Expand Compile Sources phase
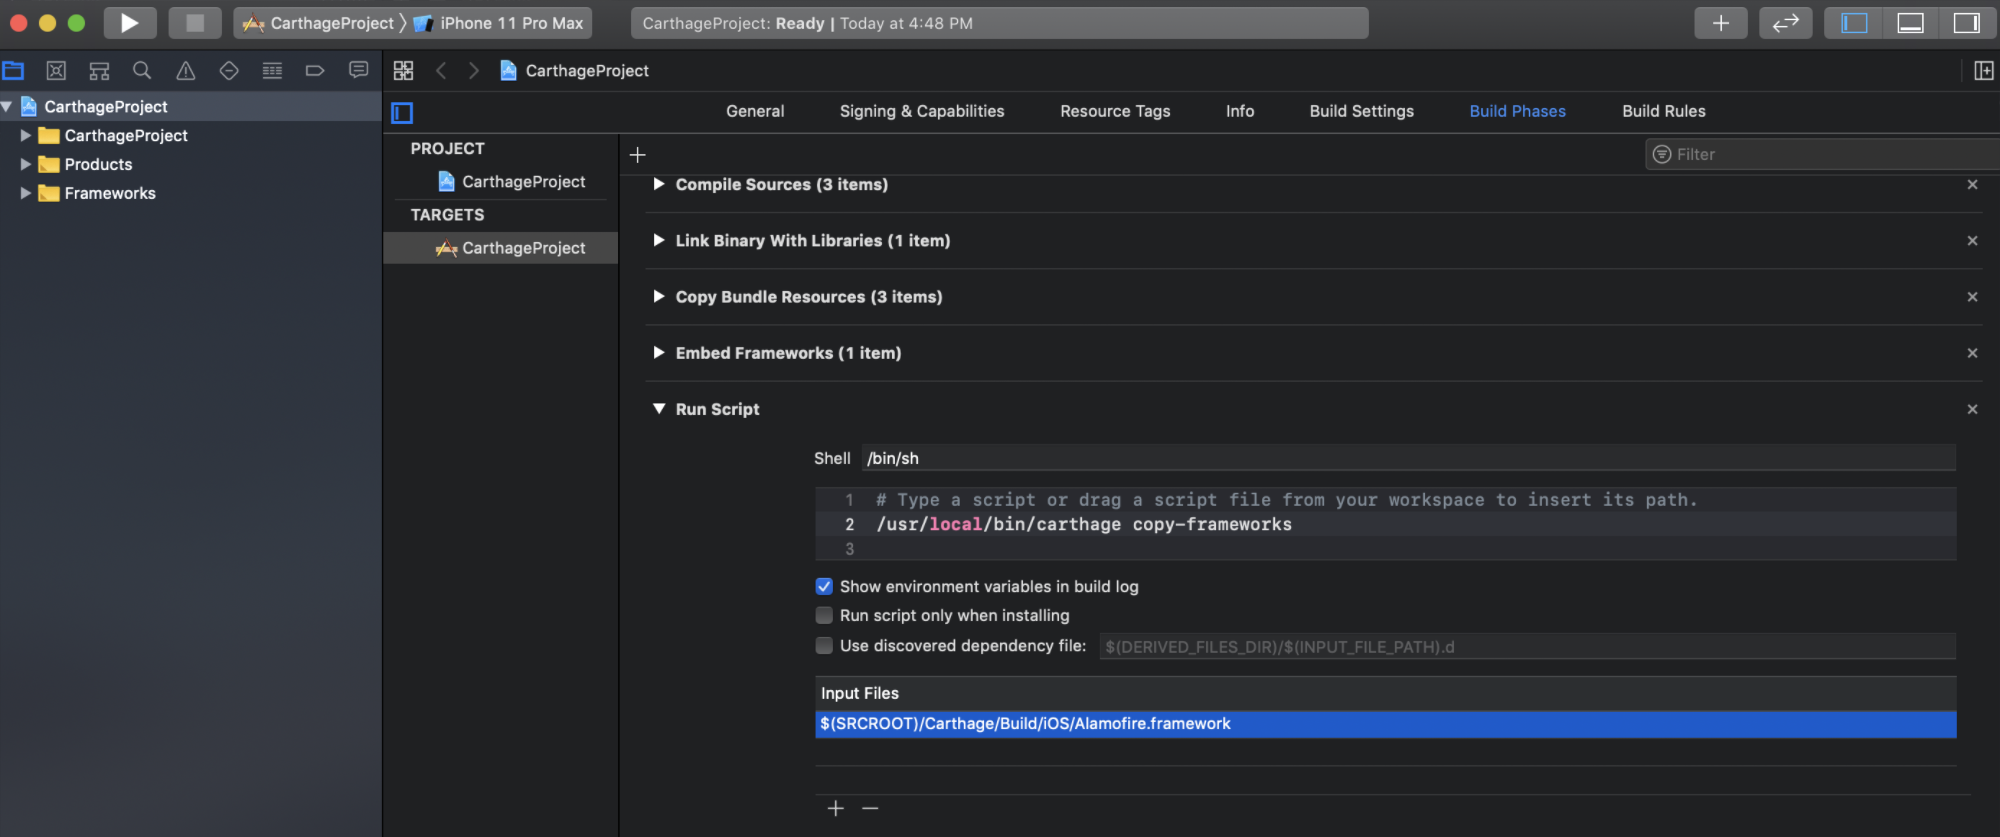 click(x=658, y=184)
